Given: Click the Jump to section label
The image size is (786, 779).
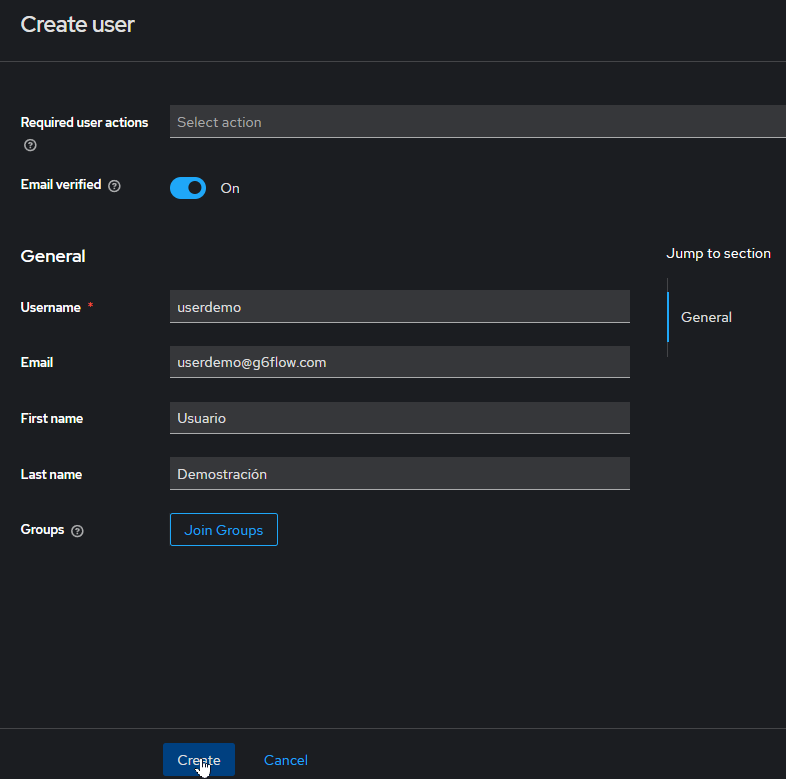Looking at the screenshot, I should pyautogui.click(x=718, y=254).
